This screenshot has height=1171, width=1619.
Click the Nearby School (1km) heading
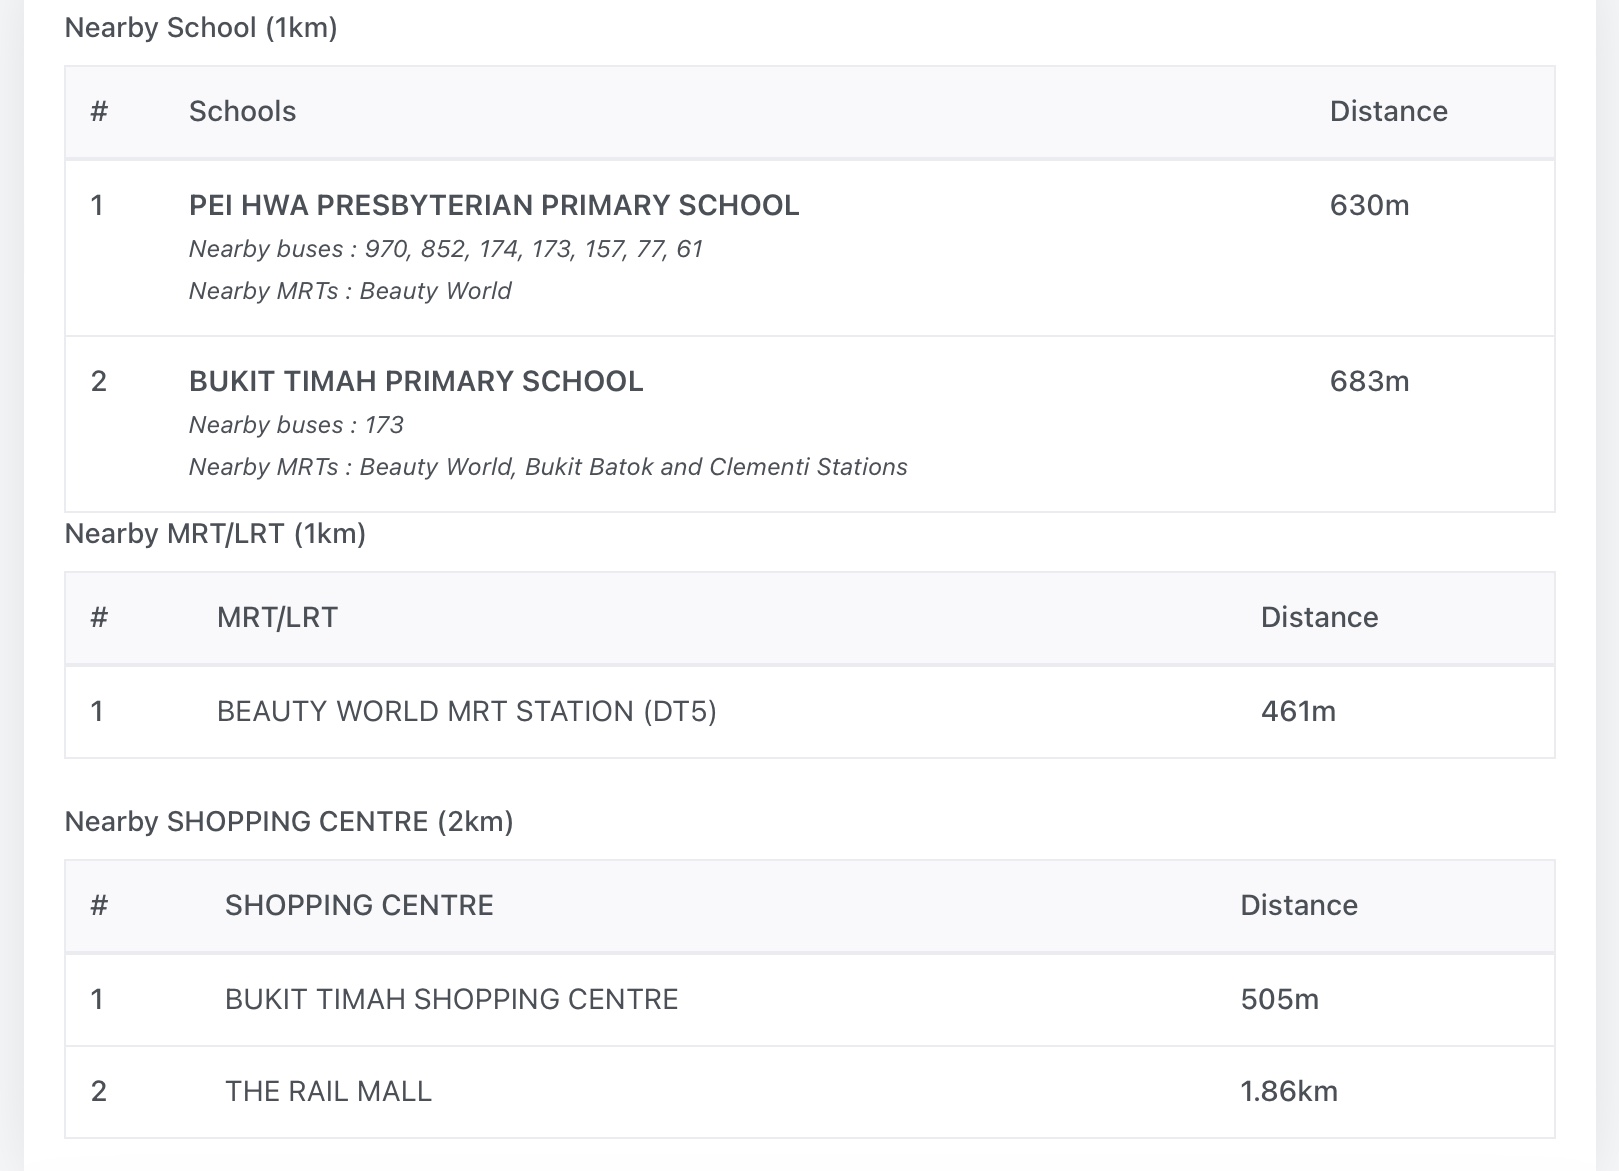click(x=201, y=28)
